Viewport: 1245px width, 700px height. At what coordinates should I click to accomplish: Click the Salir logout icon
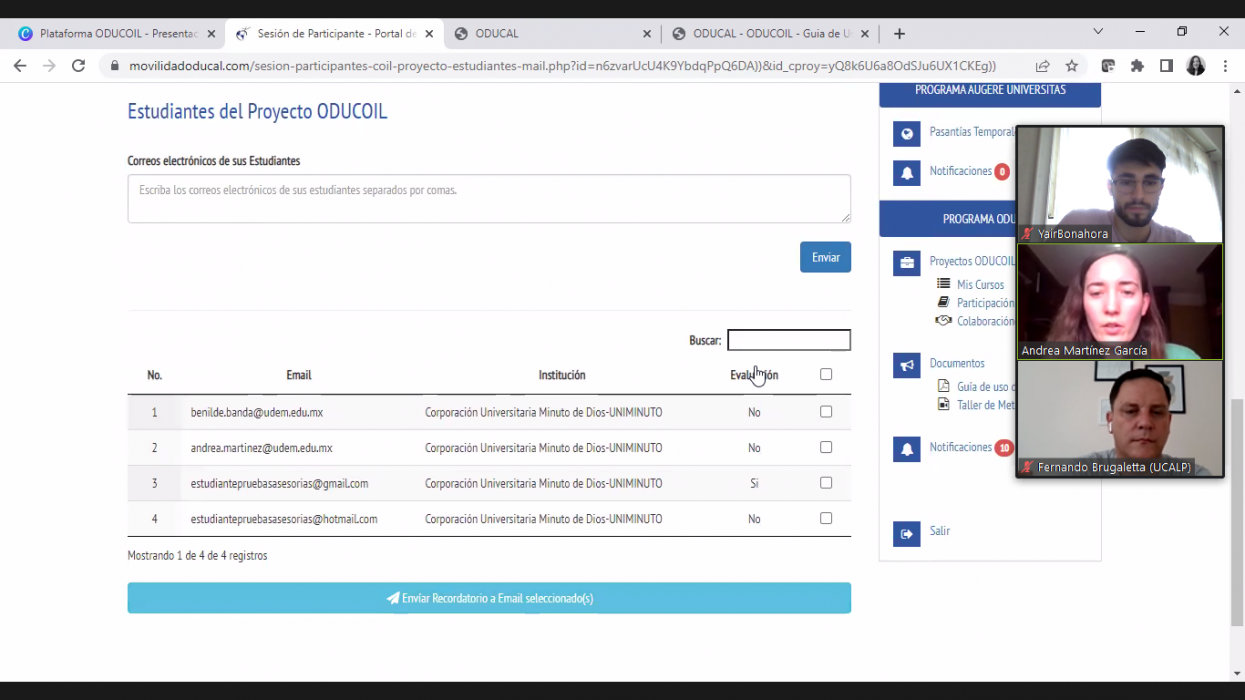point(906,534)
